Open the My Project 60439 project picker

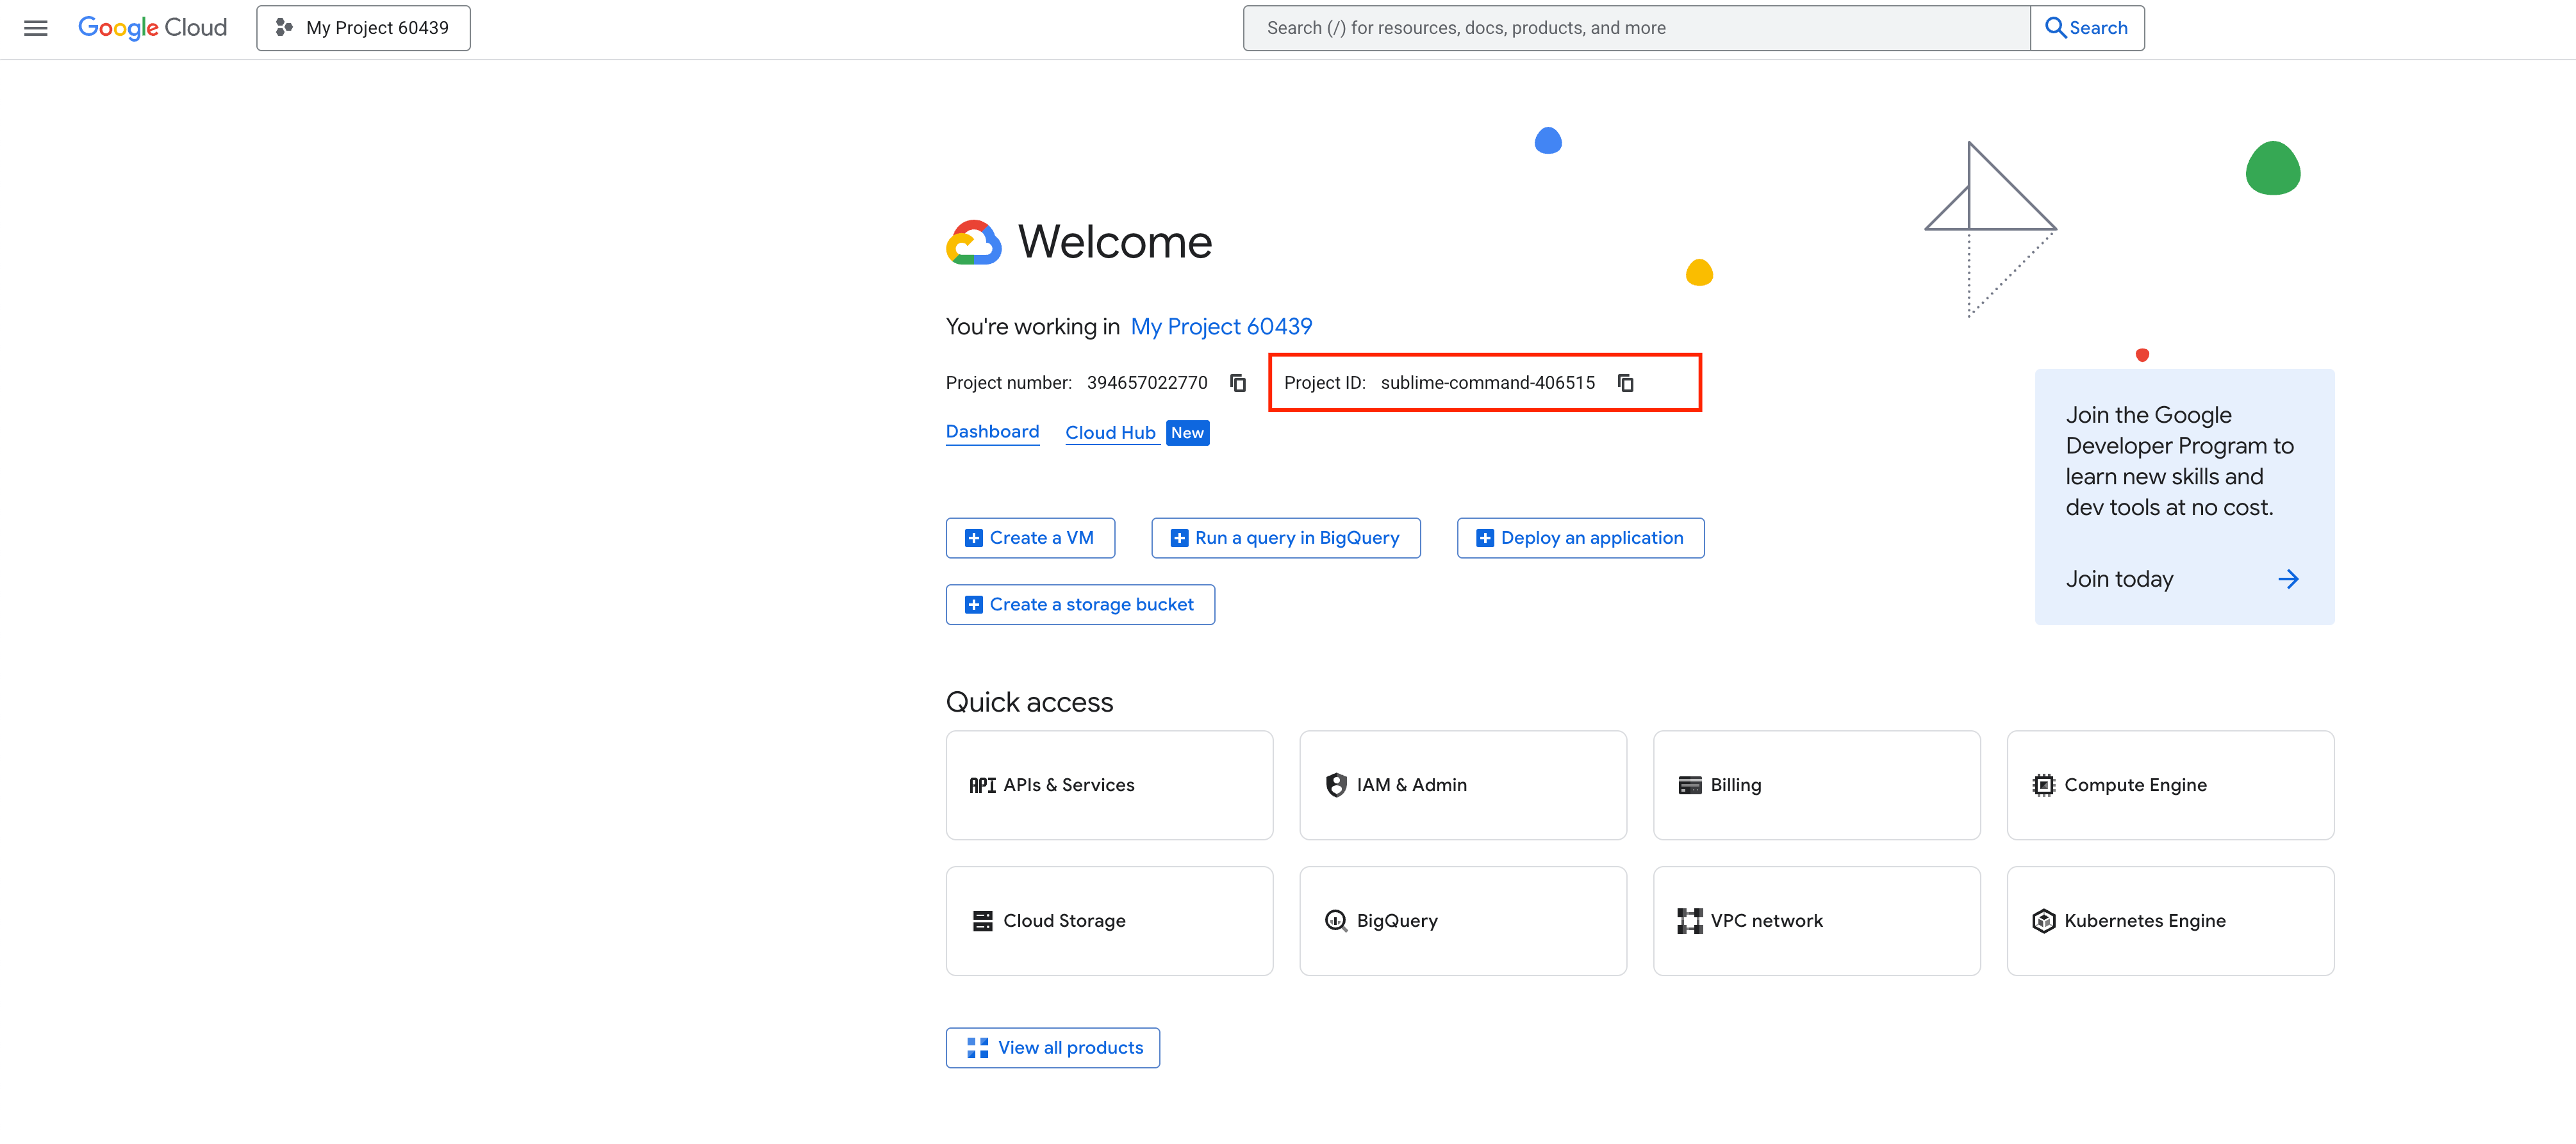coord(363,28)
